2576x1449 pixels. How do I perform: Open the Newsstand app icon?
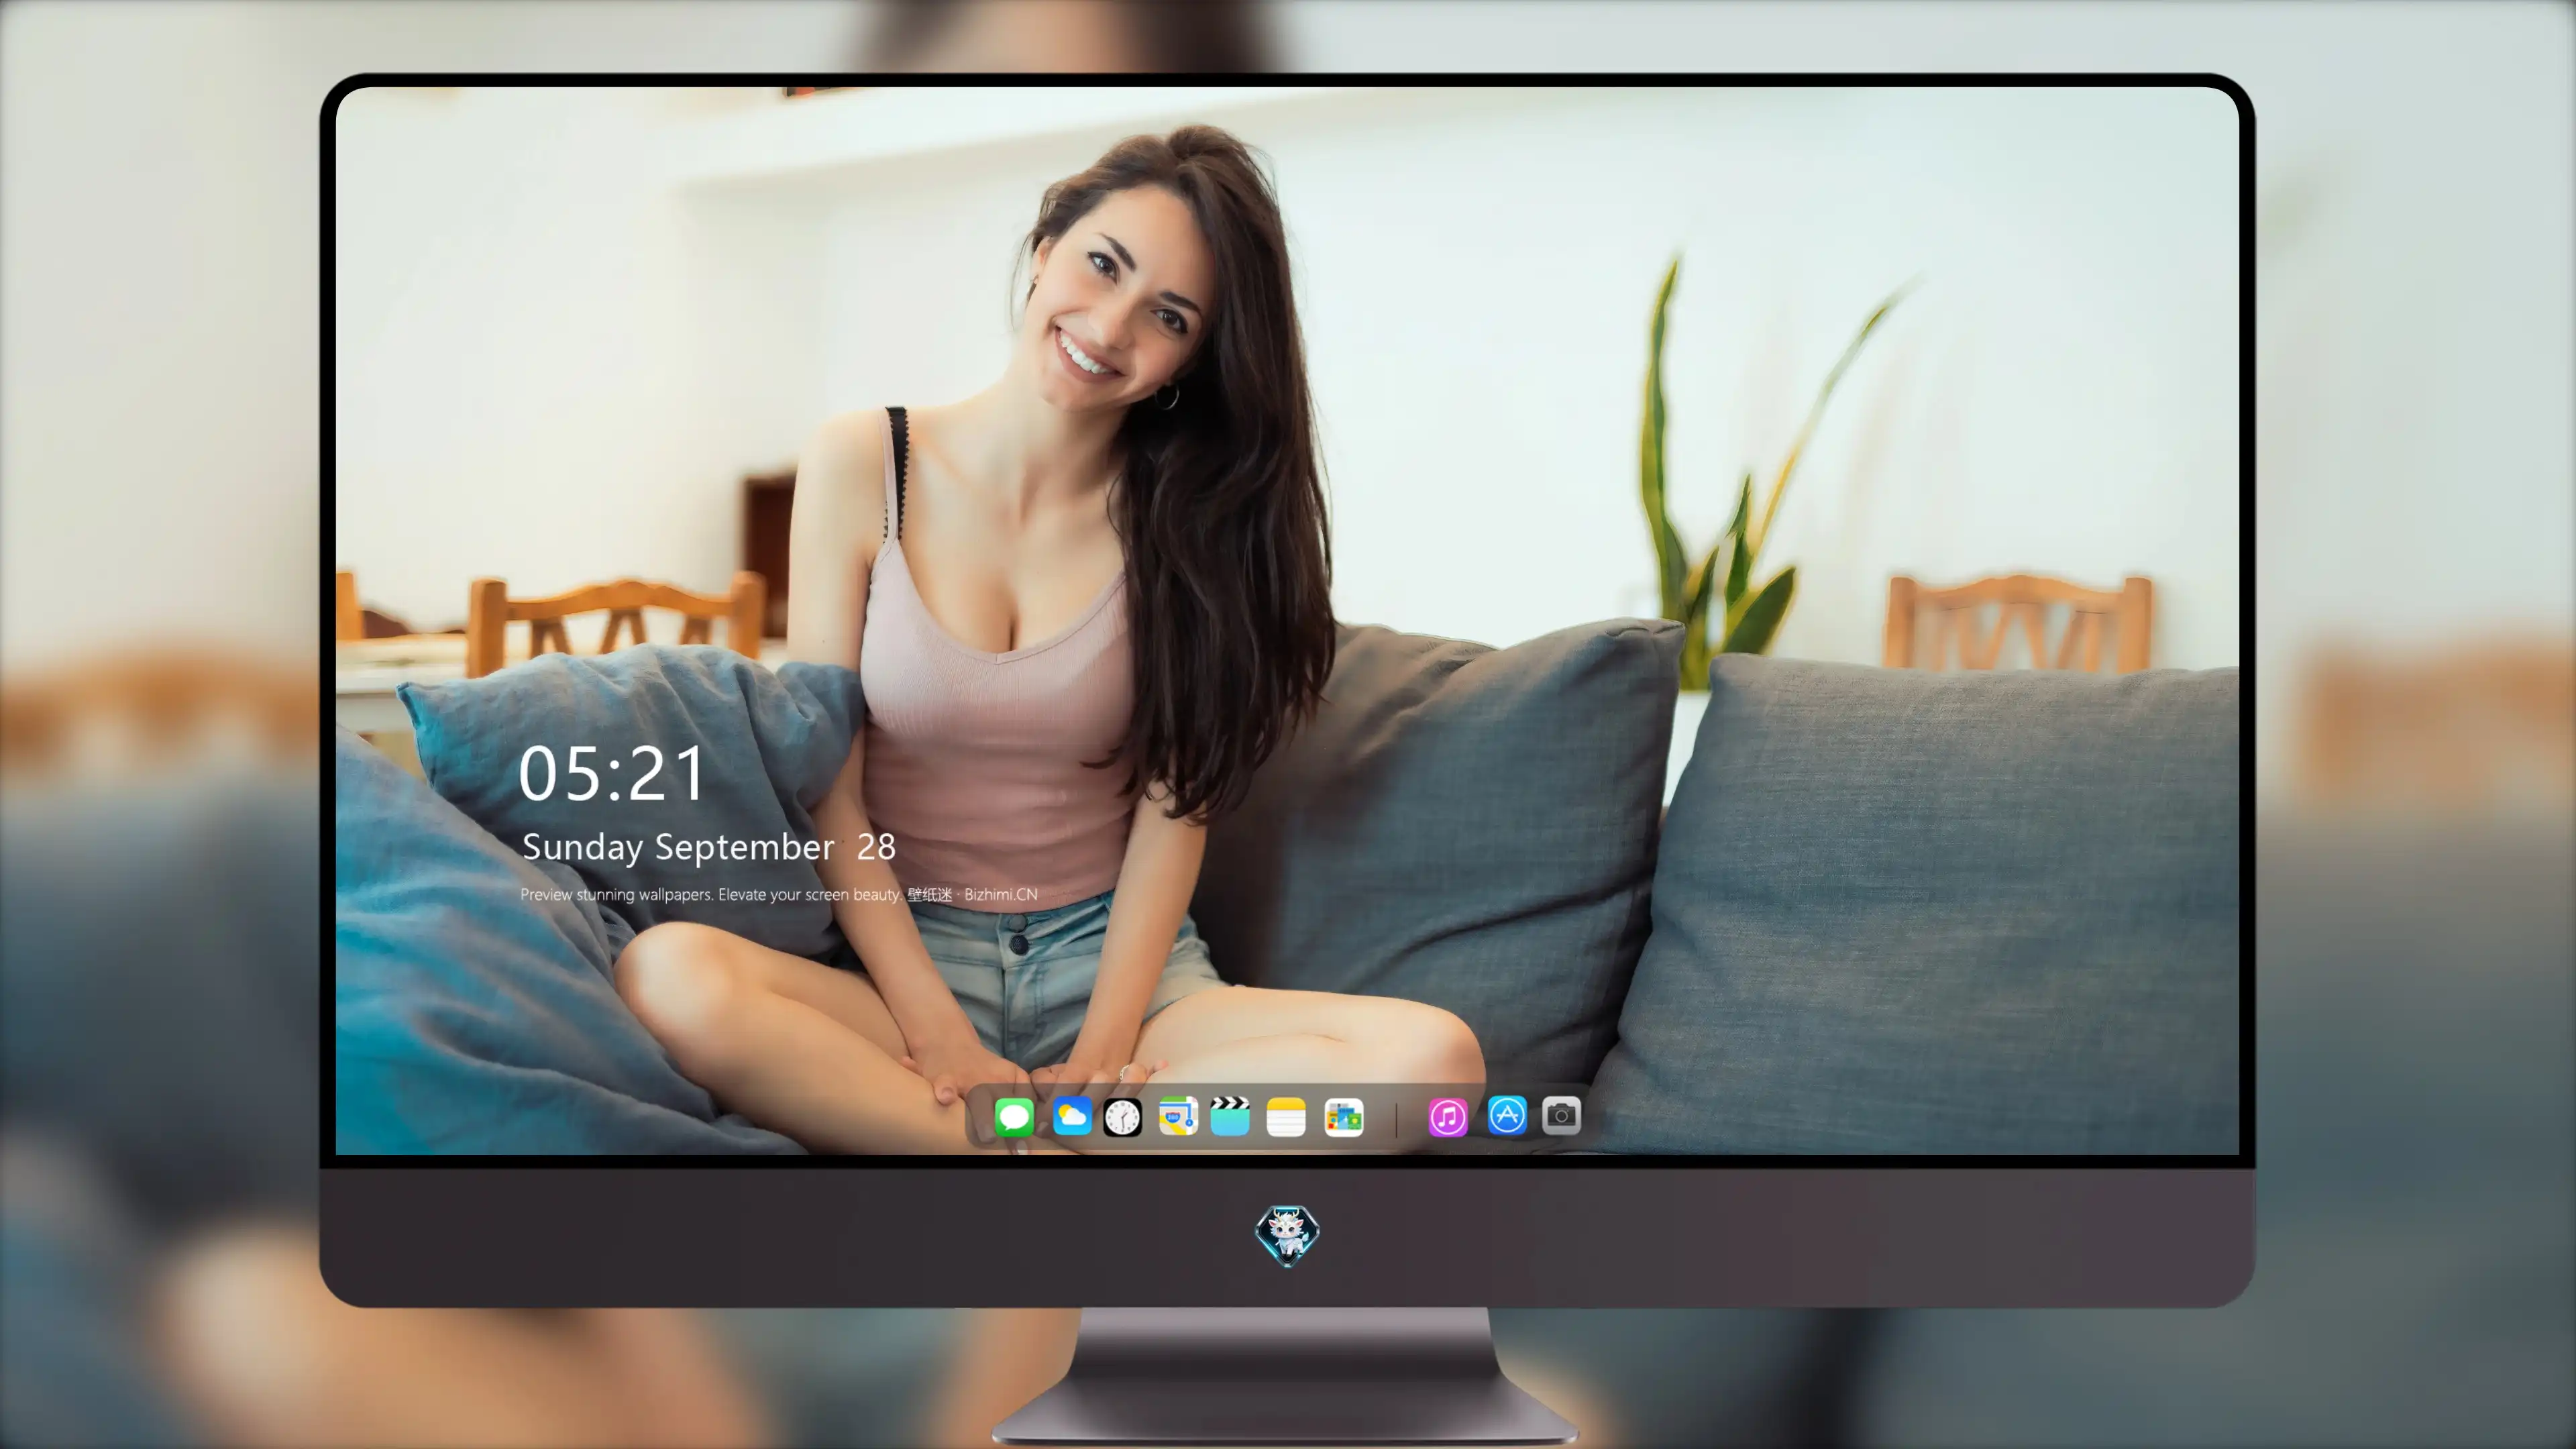point(1344,1117)
